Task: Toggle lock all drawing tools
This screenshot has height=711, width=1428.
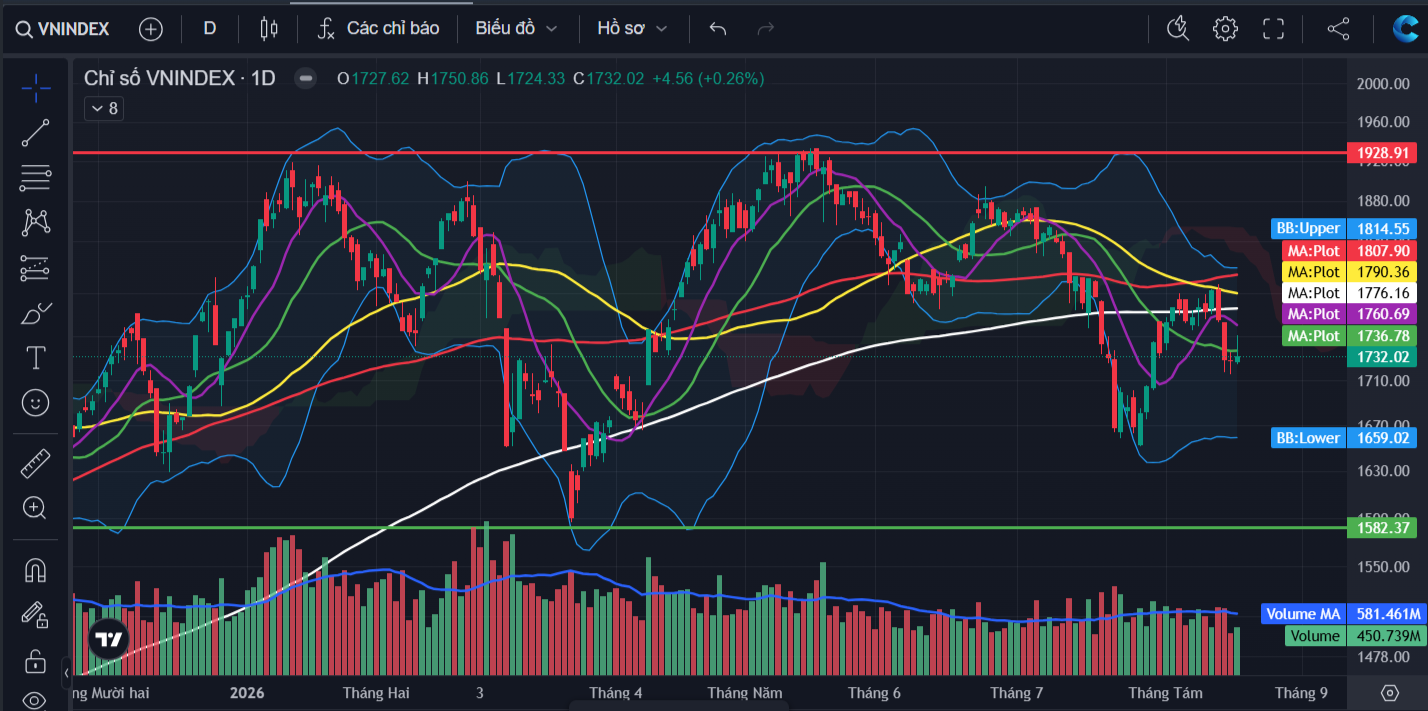Action: pos(35,661)
